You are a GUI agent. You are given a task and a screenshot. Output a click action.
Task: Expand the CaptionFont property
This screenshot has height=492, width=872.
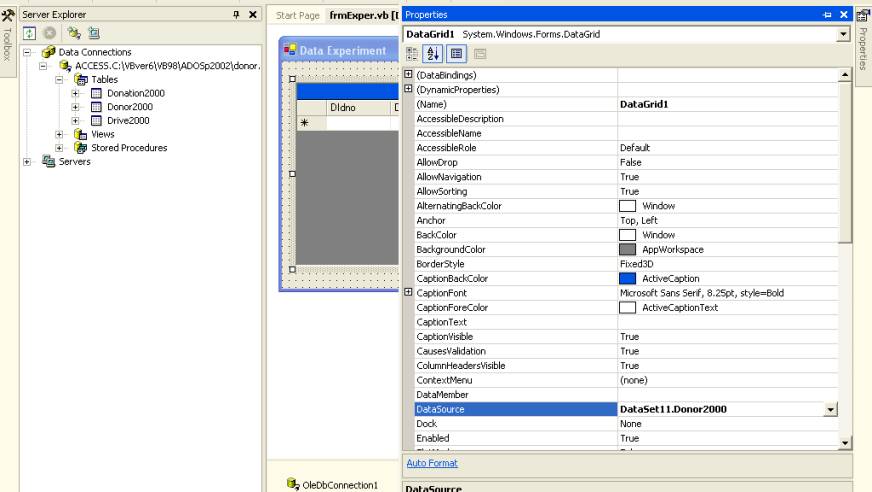tap(408, 292)
